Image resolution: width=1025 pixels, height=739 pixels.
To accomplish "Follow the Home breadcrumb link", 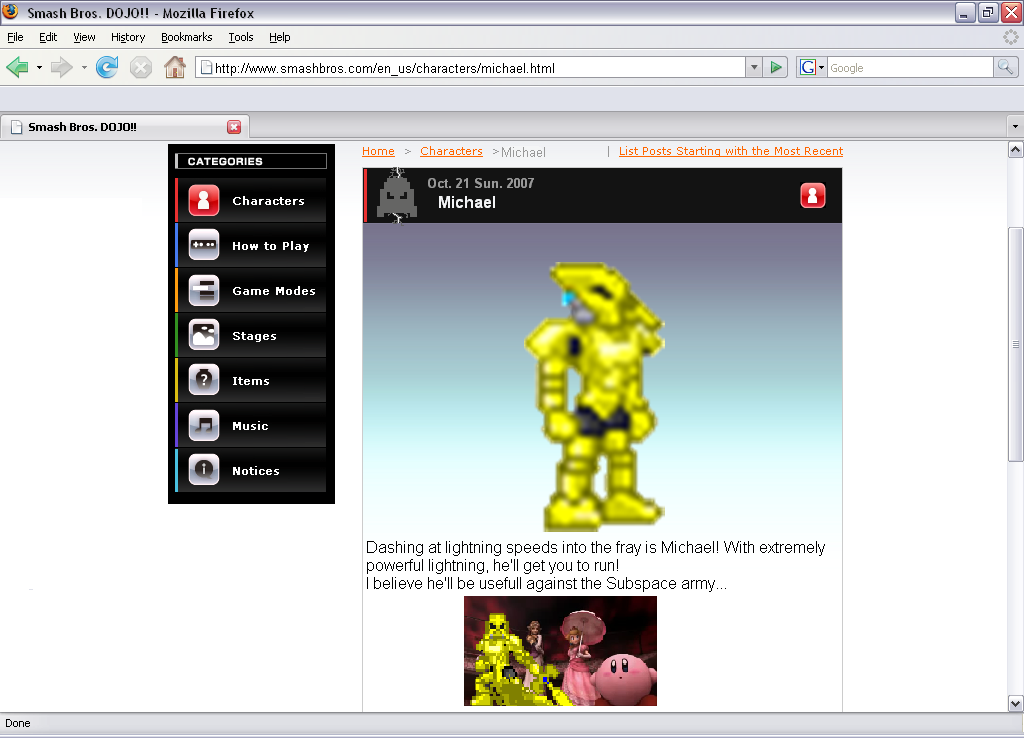I will [x=378, y=151].
